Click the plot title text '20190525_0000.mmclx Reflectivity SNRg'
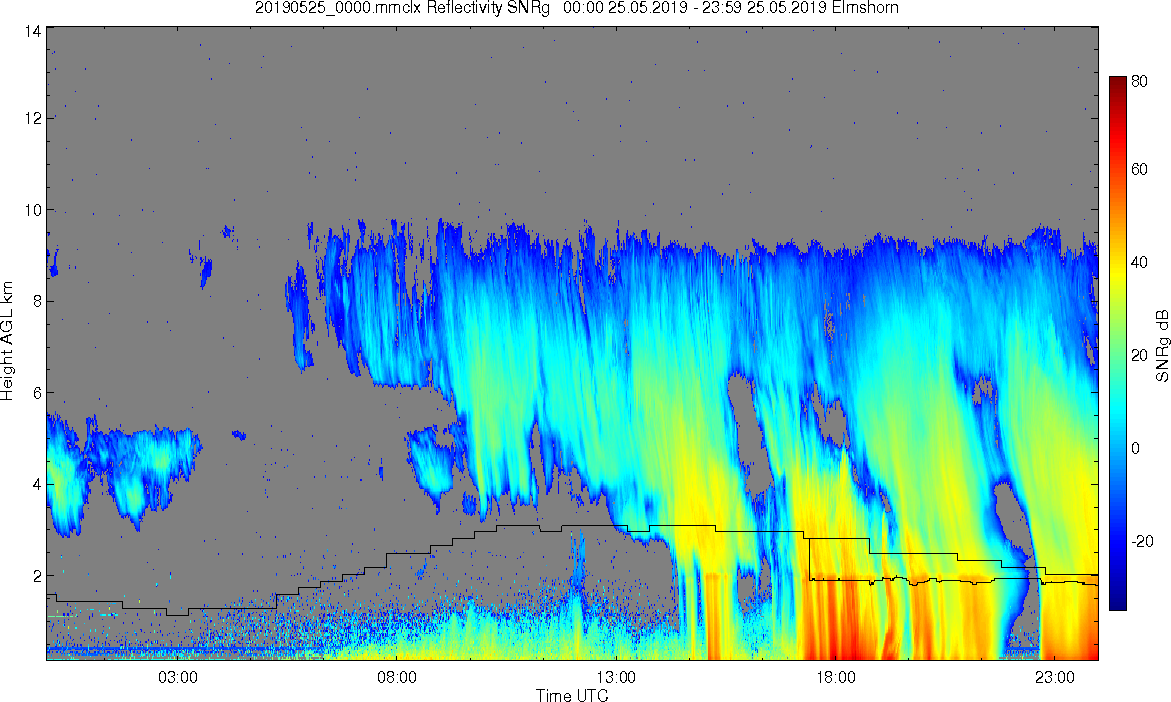 [x=402, y=8]
